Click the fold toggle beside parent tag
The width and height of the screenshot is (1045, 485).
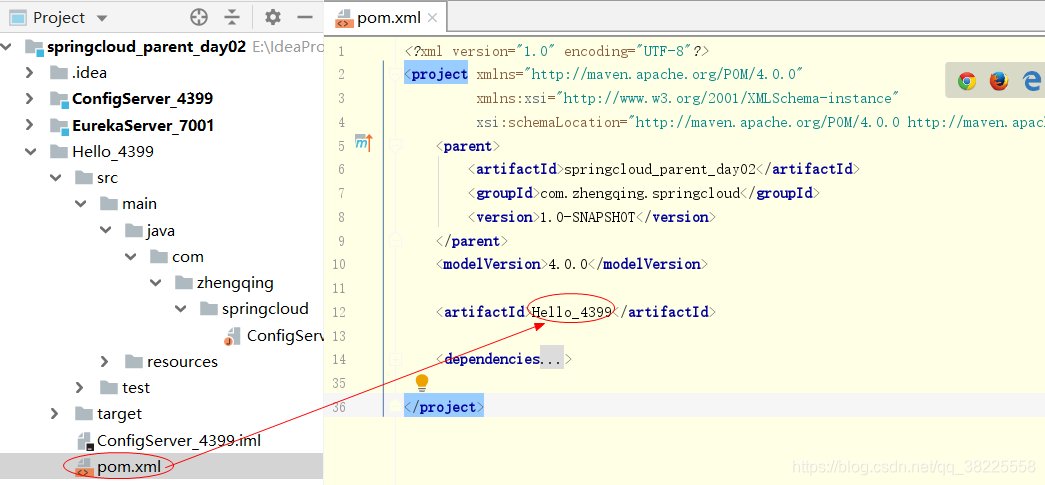395,145
